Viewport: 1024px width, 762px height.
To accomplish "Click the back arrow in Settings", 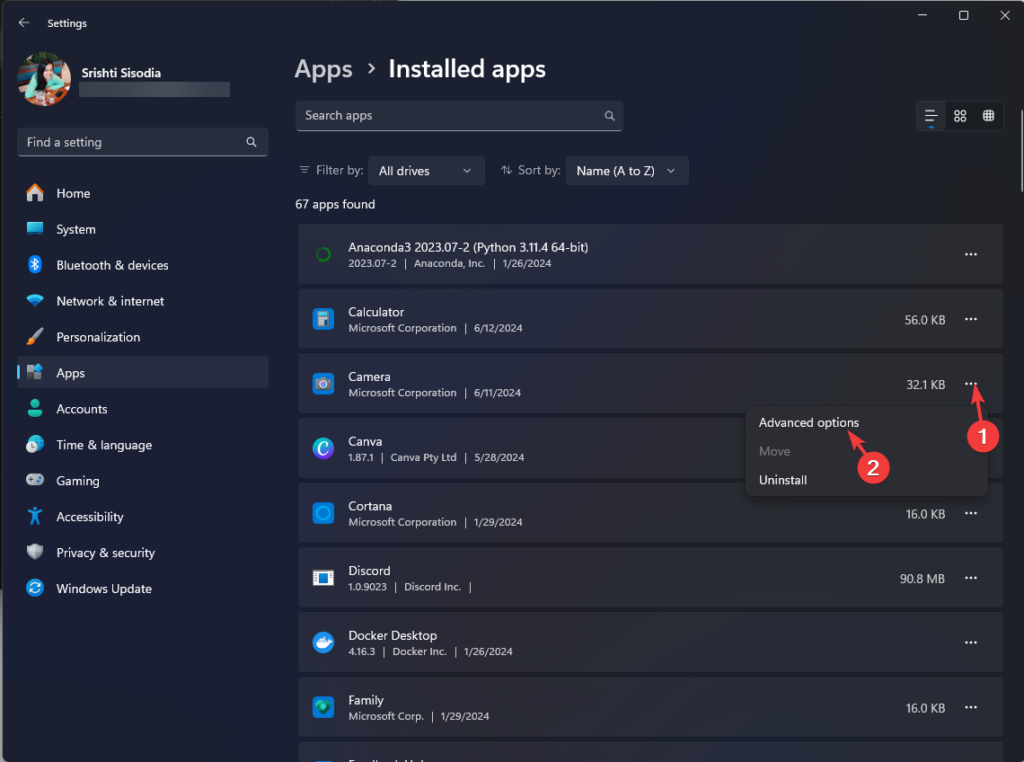I will (22, 22).
